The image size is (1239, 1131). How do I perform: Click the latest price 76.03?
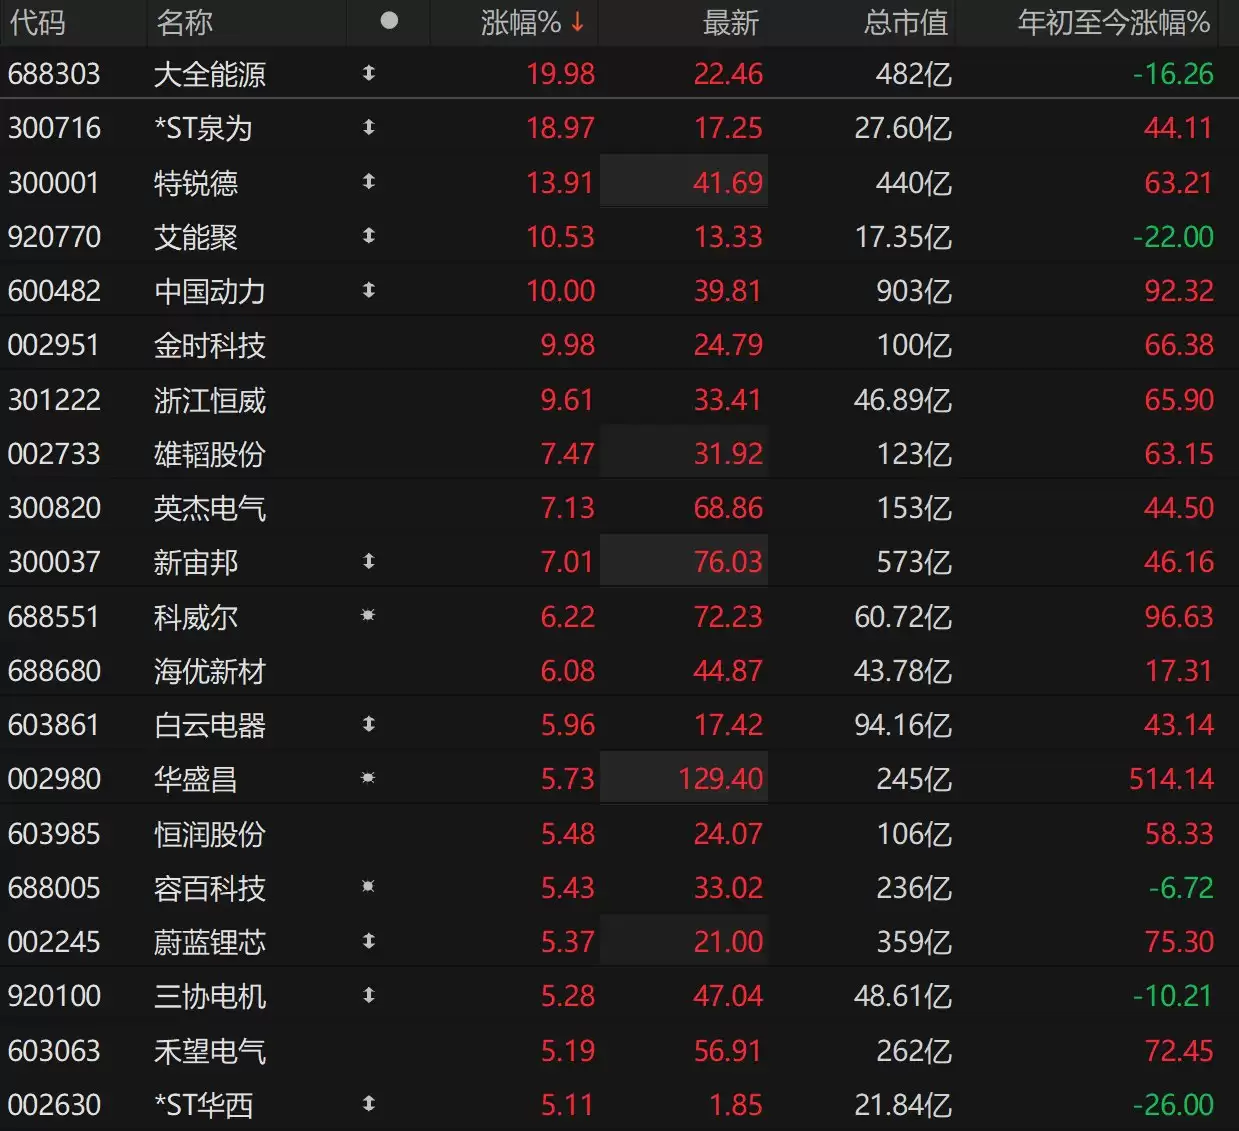(729, 562)
